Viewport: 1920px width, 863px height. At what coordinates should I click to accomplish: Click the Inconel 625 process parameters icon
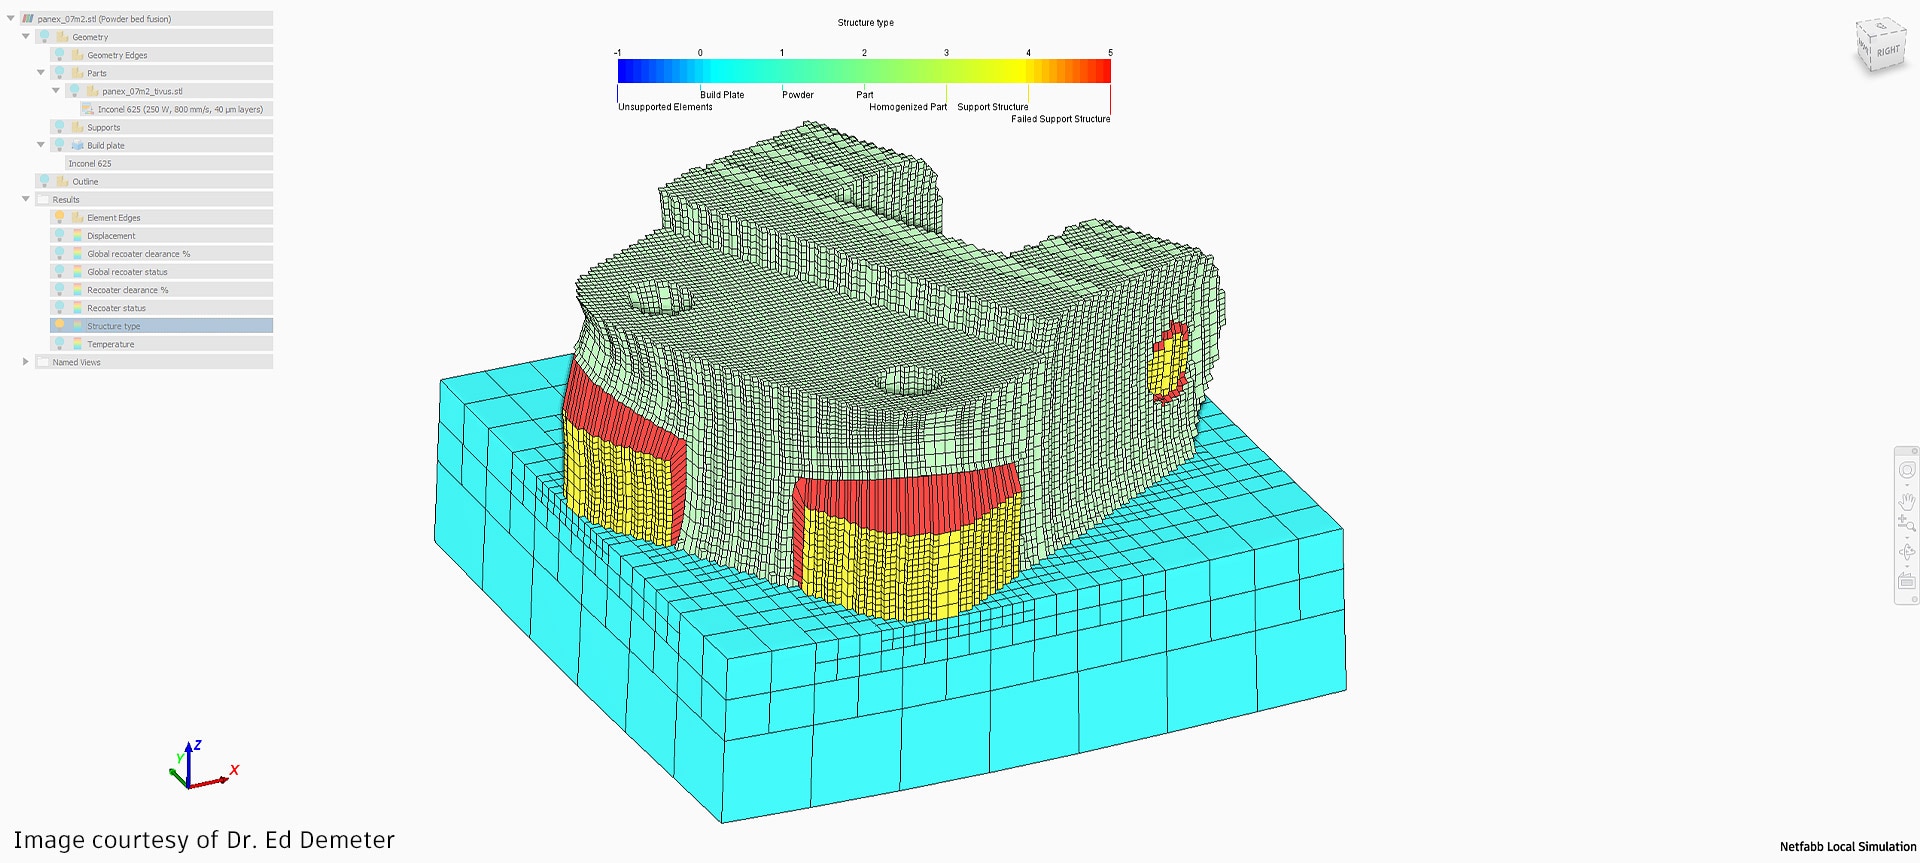pyautogui.click(x=88, y=109)
